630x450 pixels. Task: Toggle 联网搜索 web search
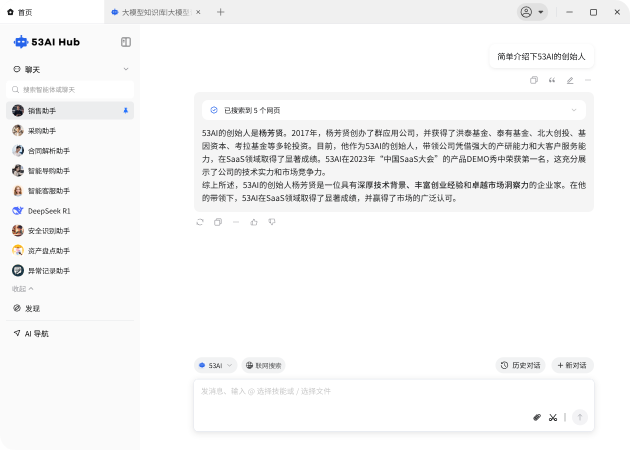pyautogui.click(x=264, y=365)
